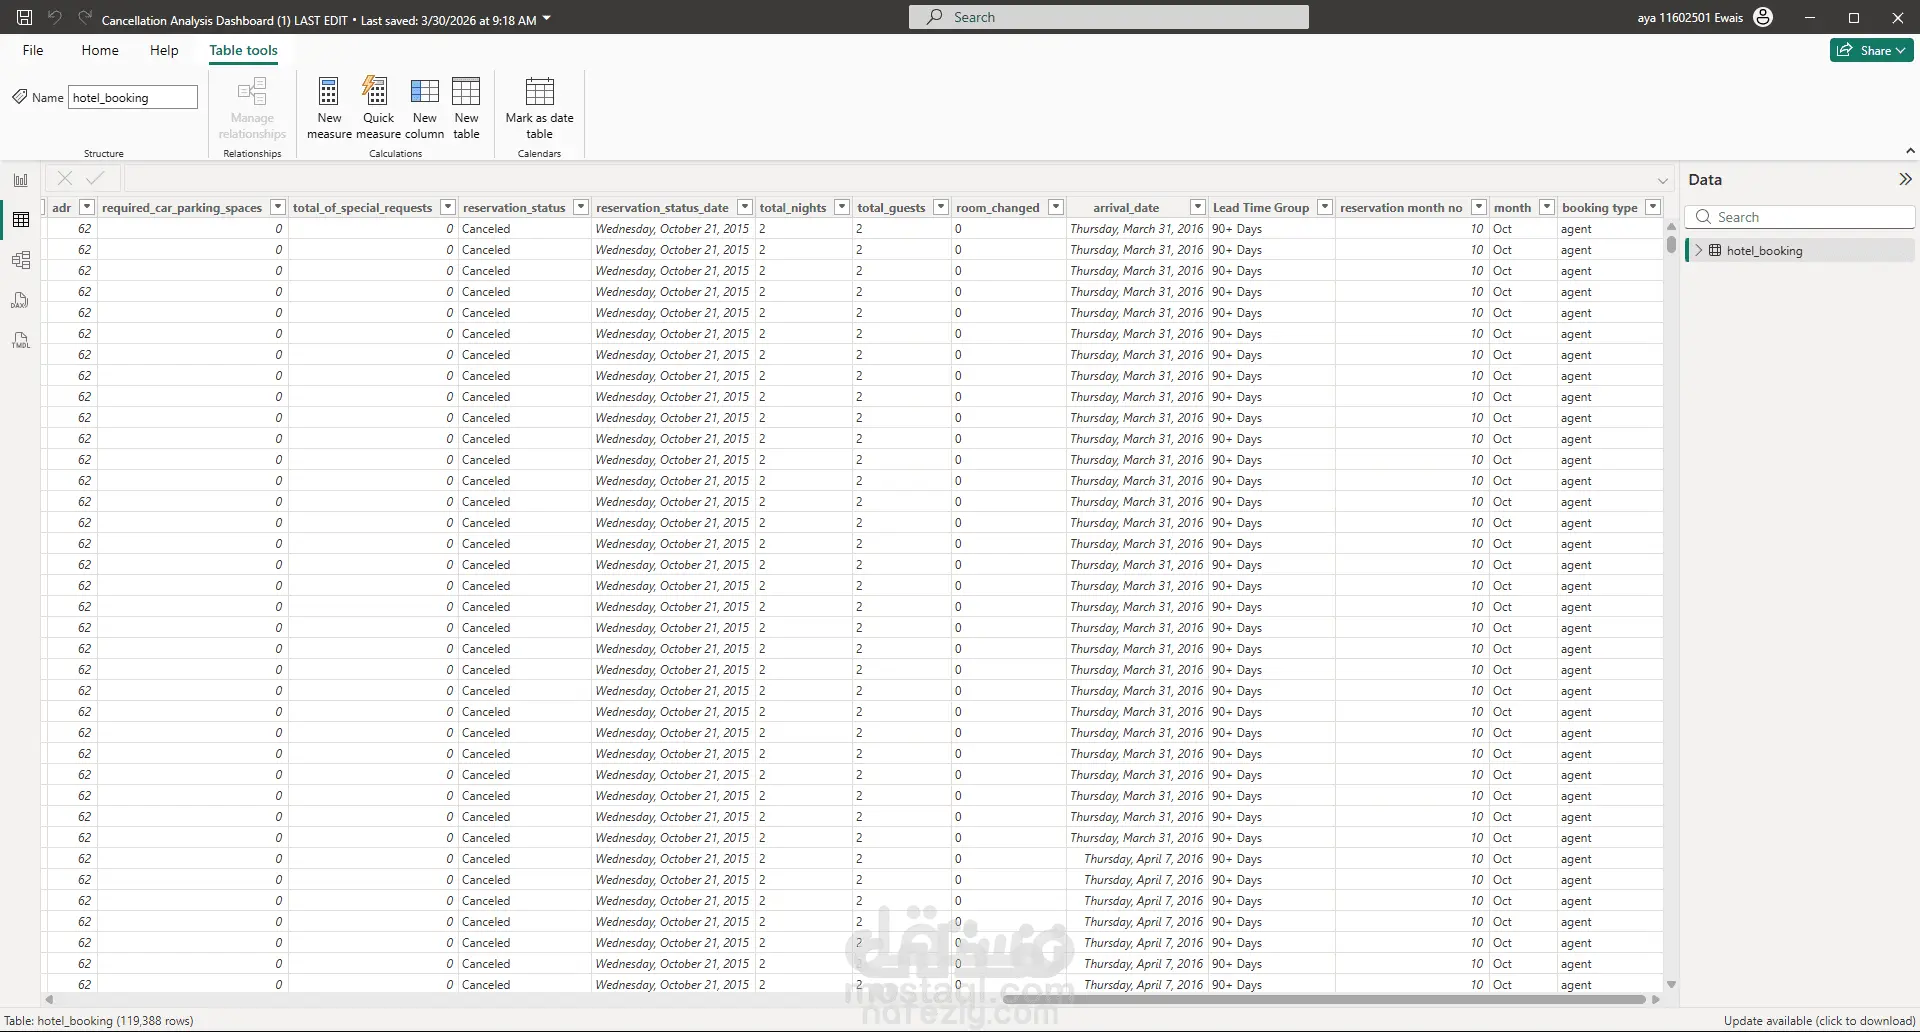Click the horizontal scrollbar thumb
This screenshot has height=1032, width=1920.
(1324, 999)
